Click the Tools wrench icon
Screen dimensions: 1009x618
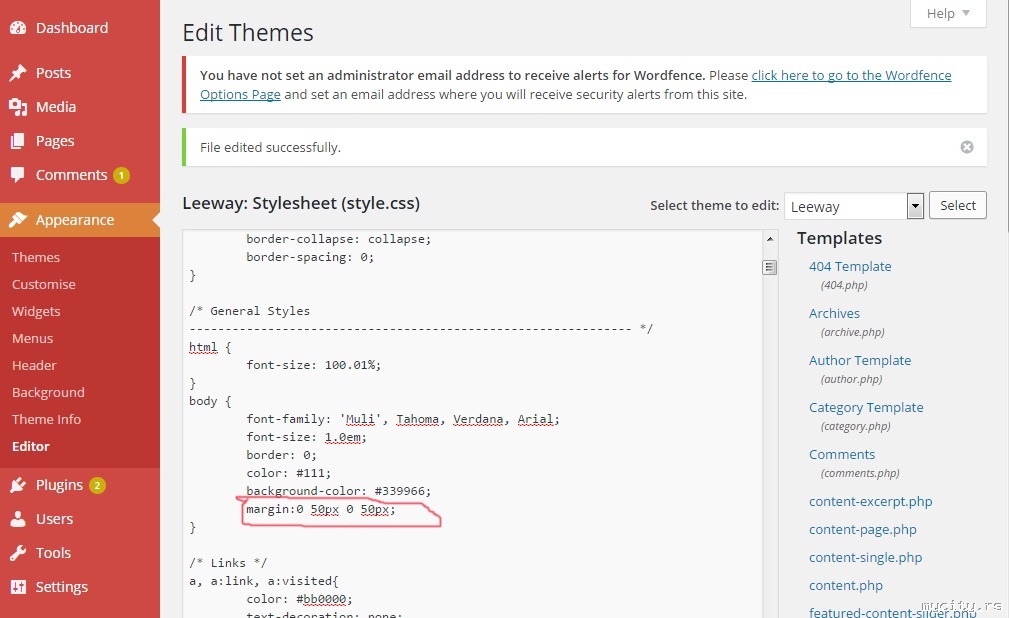tap(18, 553)
